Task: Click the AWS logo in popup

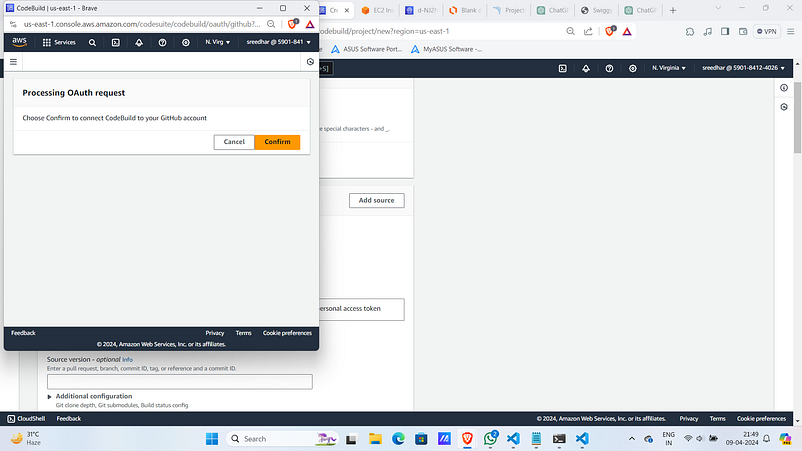Action: [x=19, y=42]
